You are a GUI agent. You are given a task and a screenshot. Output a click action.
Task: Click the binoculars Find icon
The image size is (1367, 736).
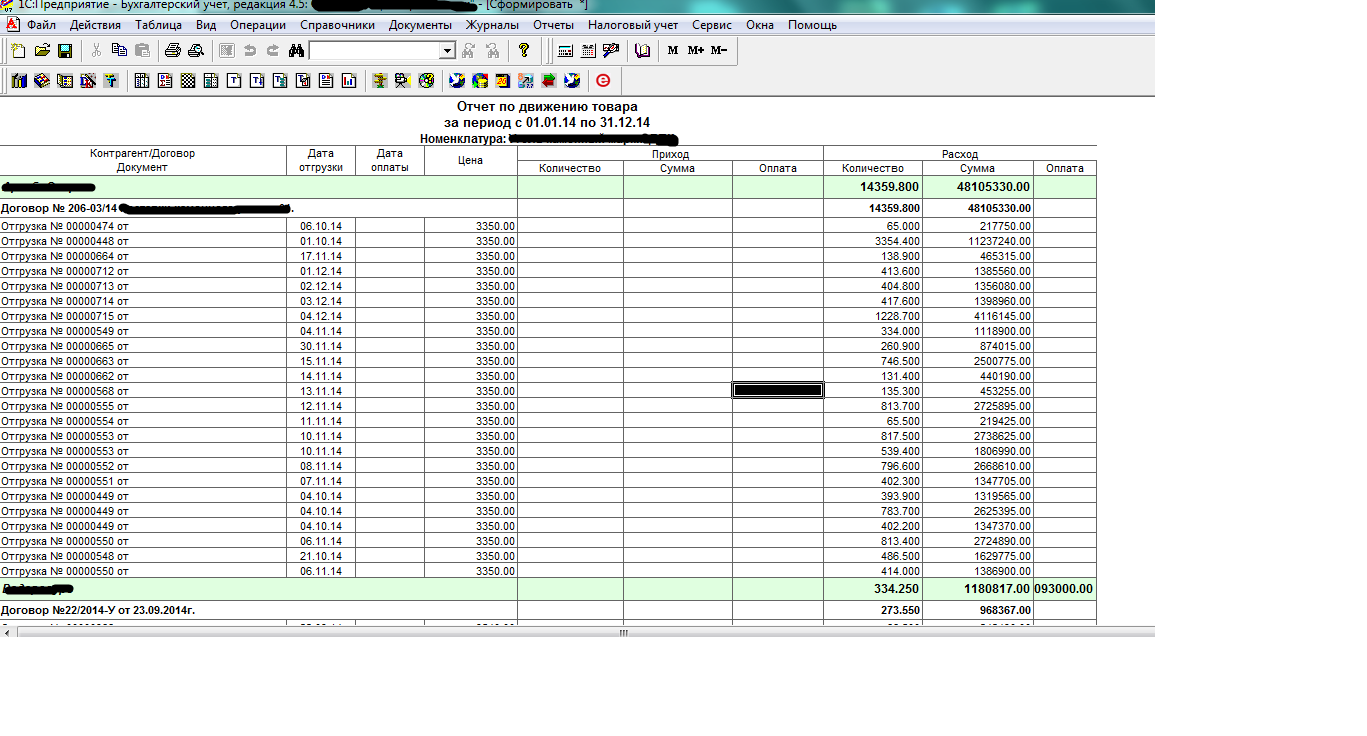(296, 51)
